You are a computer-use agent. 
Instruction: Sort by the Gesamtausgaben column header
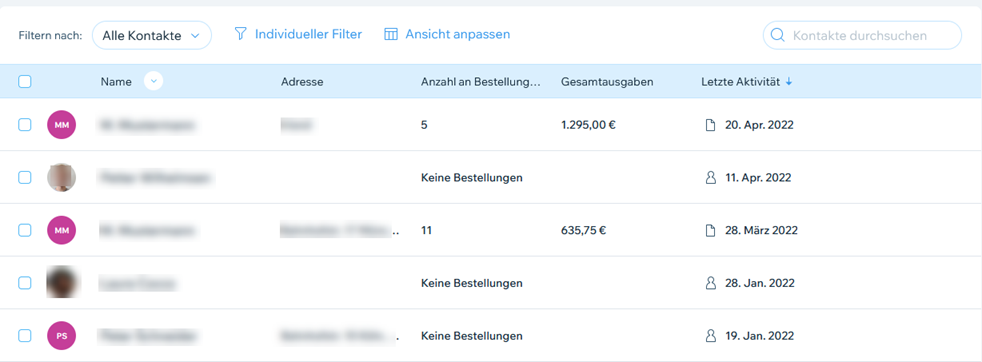(607, 81)
